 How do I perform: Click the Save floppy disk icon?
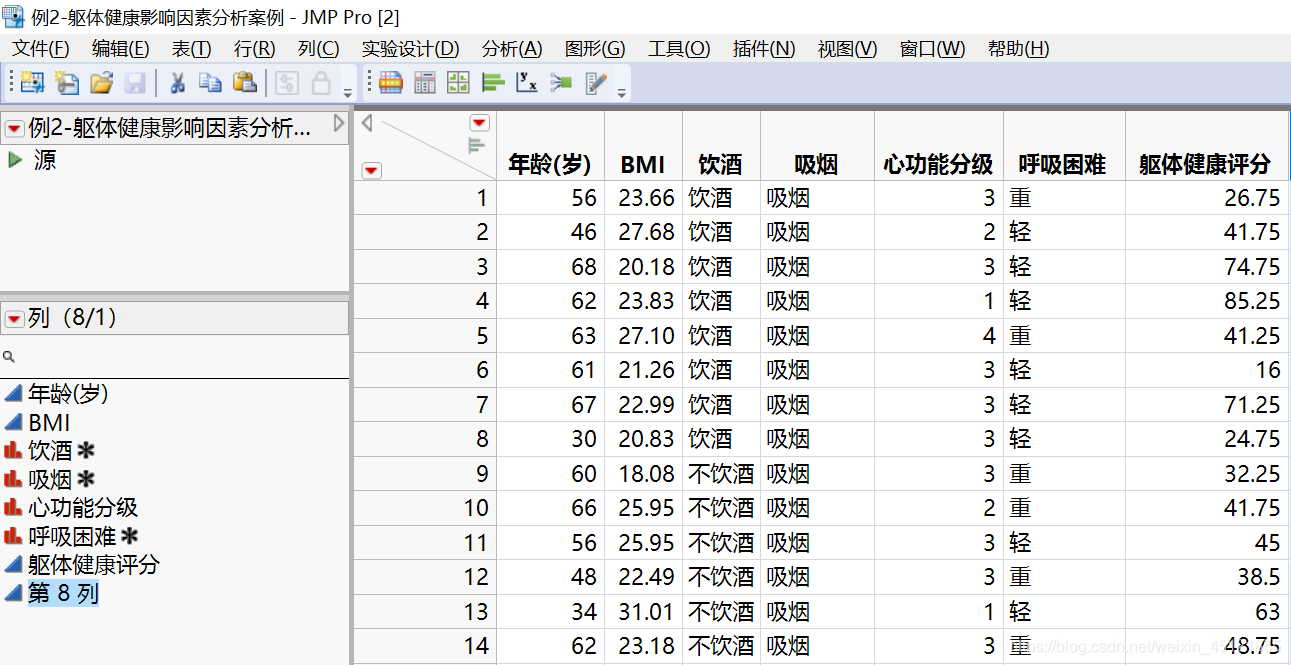click(135, 83)
